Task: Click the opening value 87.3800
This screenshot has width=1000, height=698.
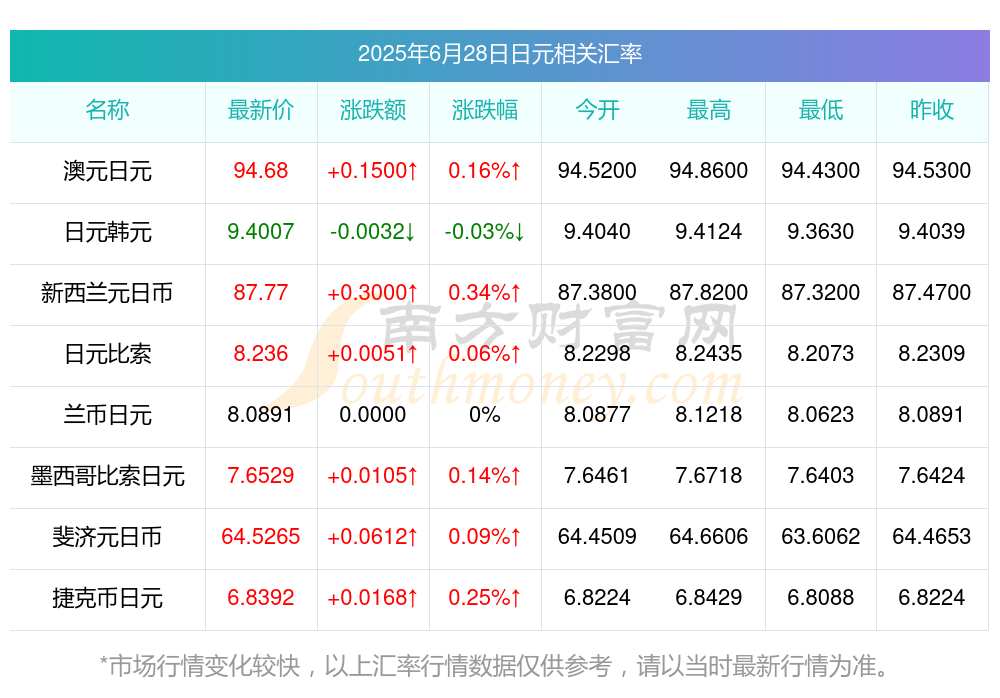Action: [597, 293]
